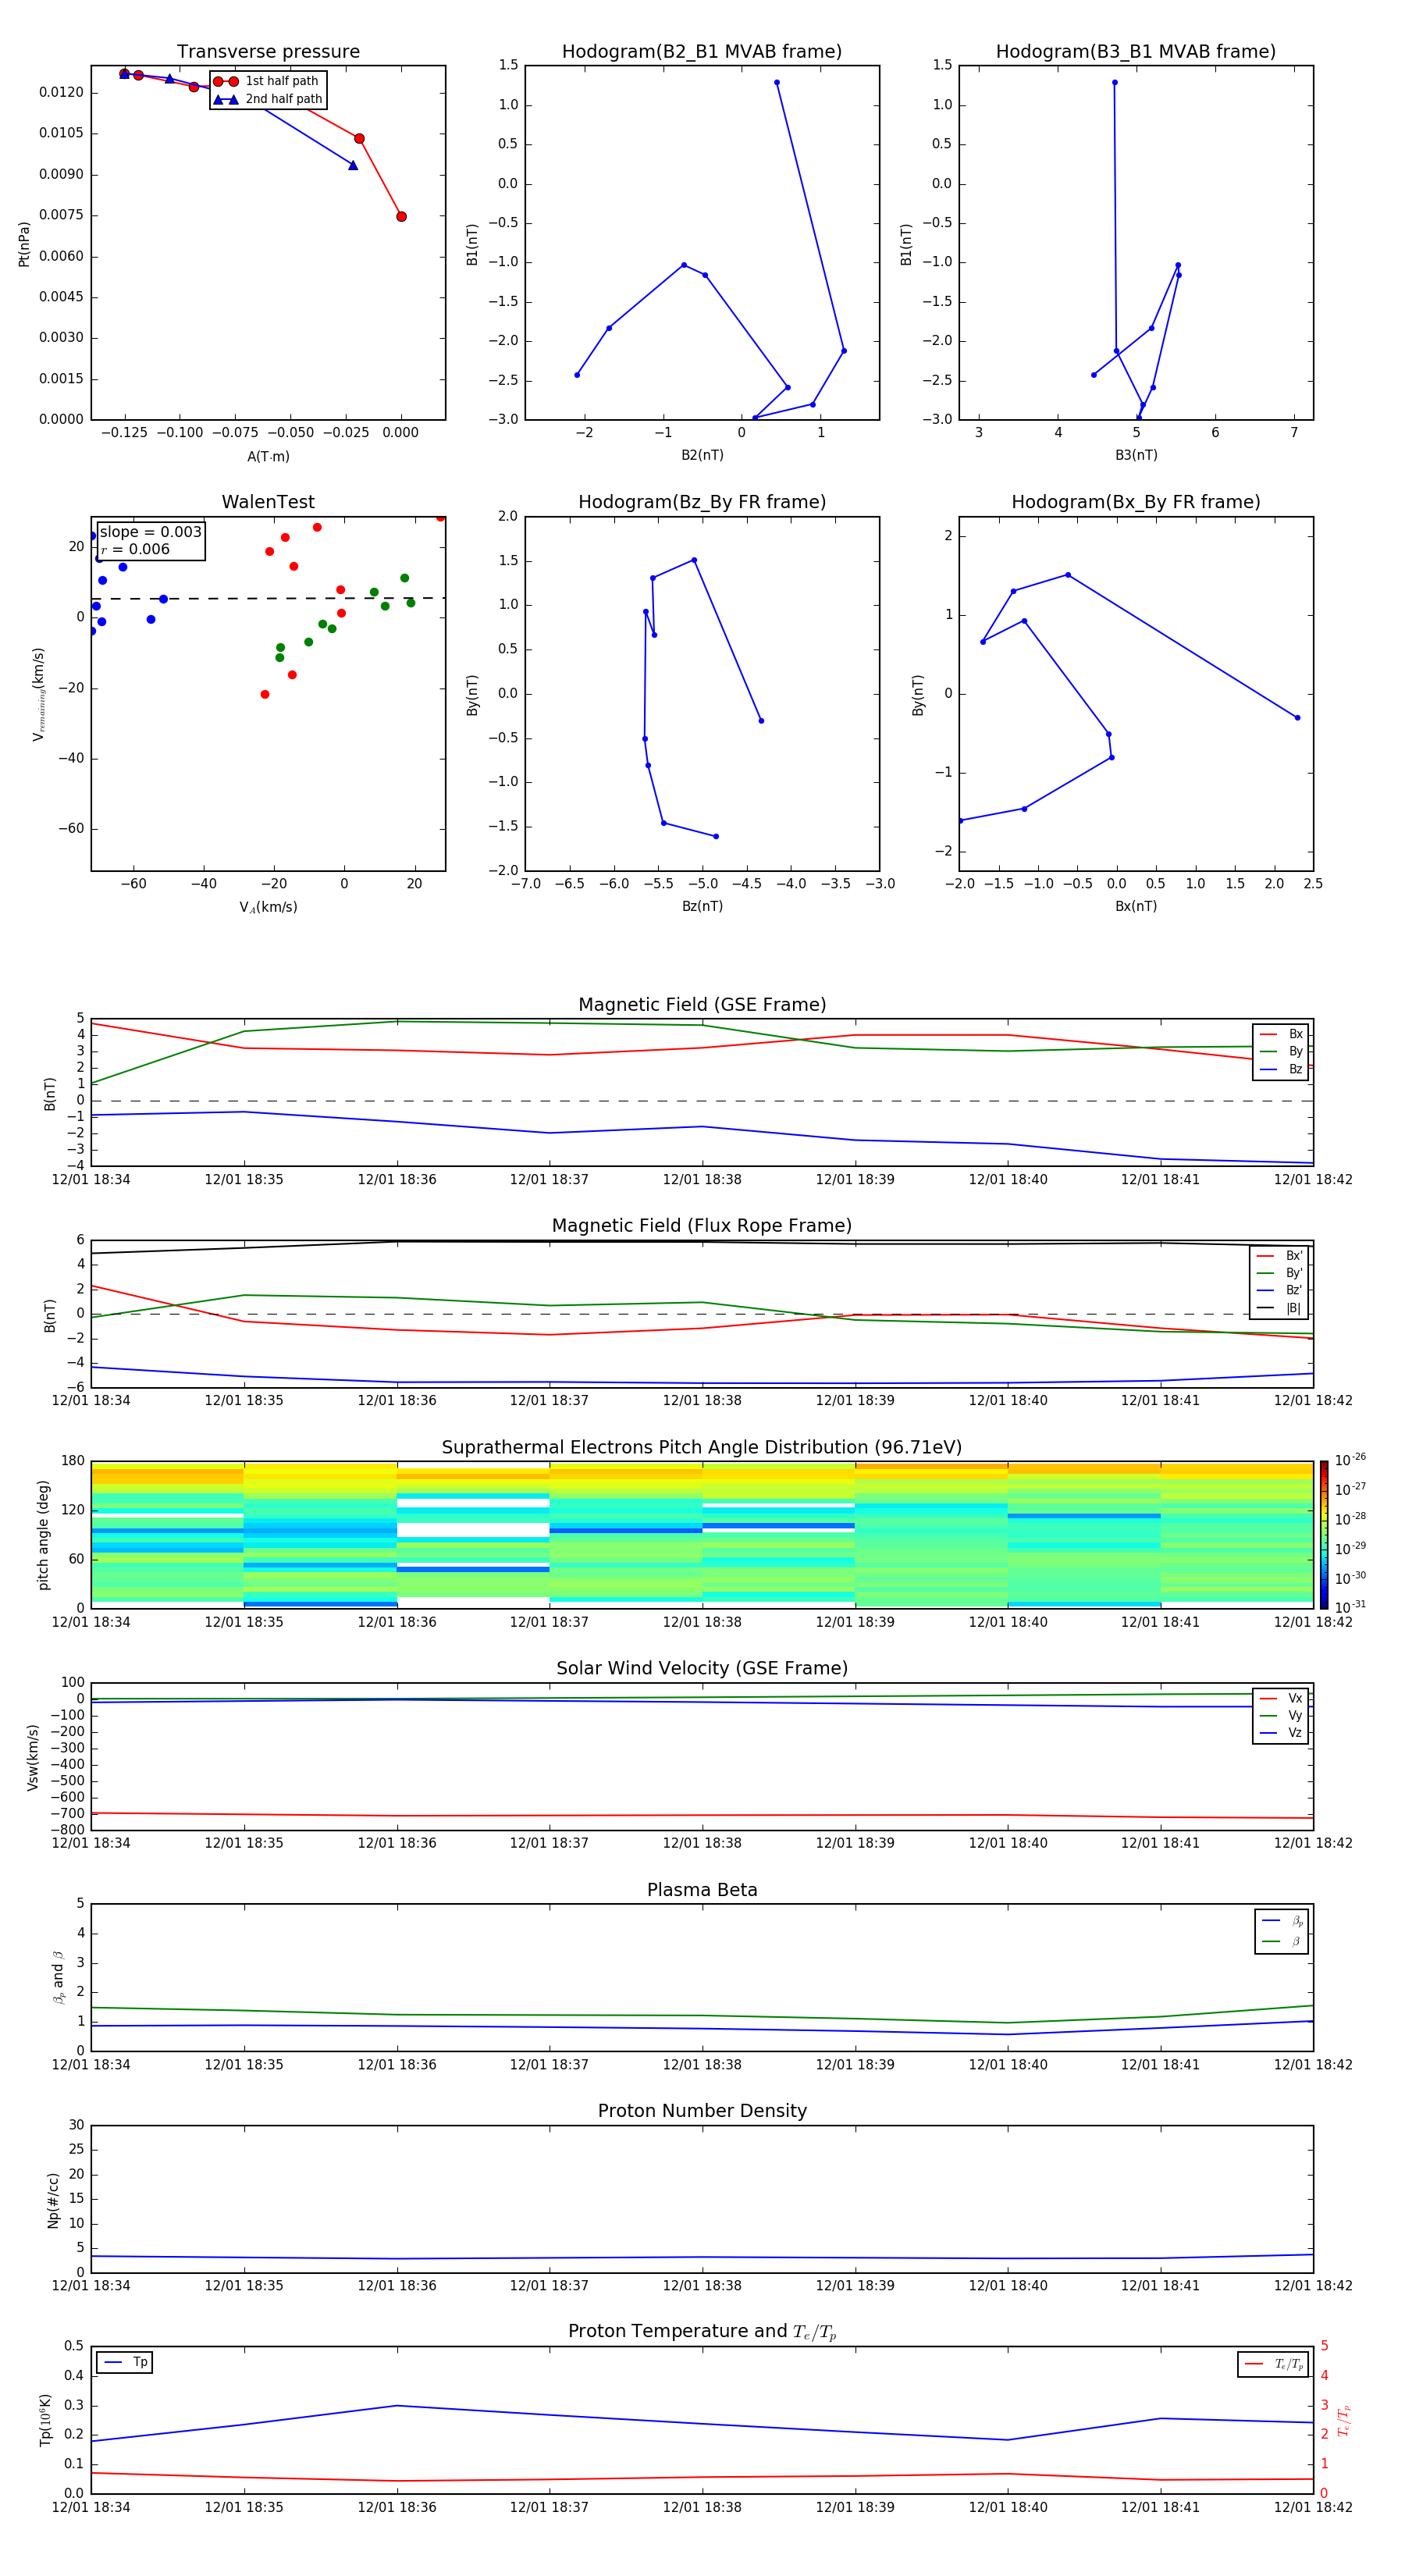
Task: Click the '180' tick on pitch angle axis
Action: 73,1461
